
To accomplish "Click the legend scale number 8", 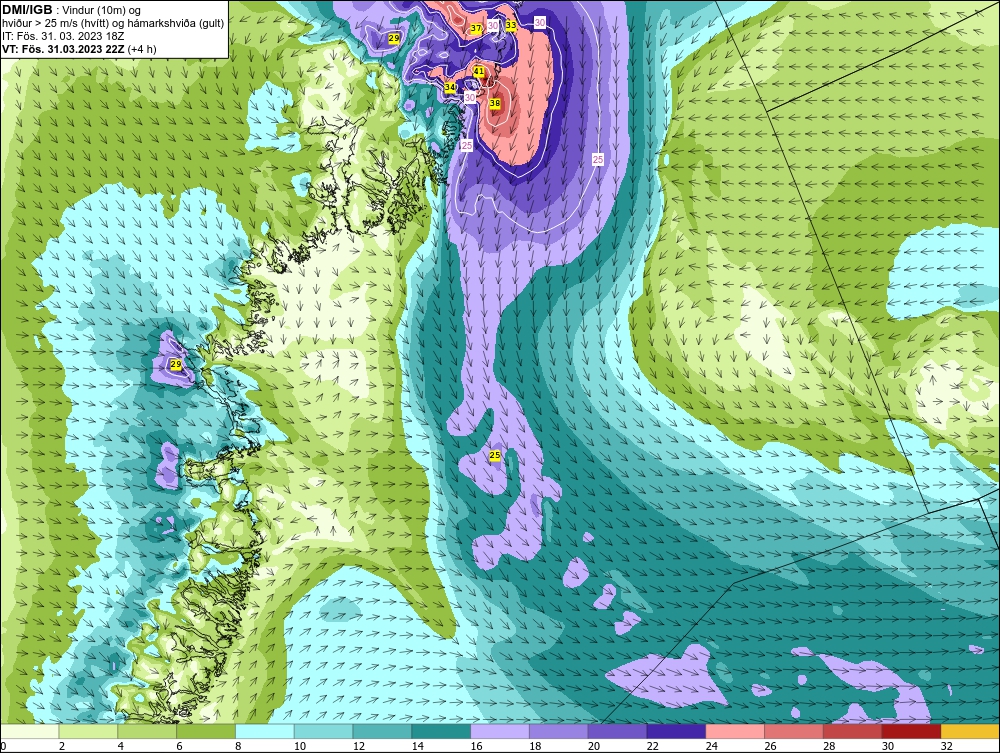I will pos(238,746).
